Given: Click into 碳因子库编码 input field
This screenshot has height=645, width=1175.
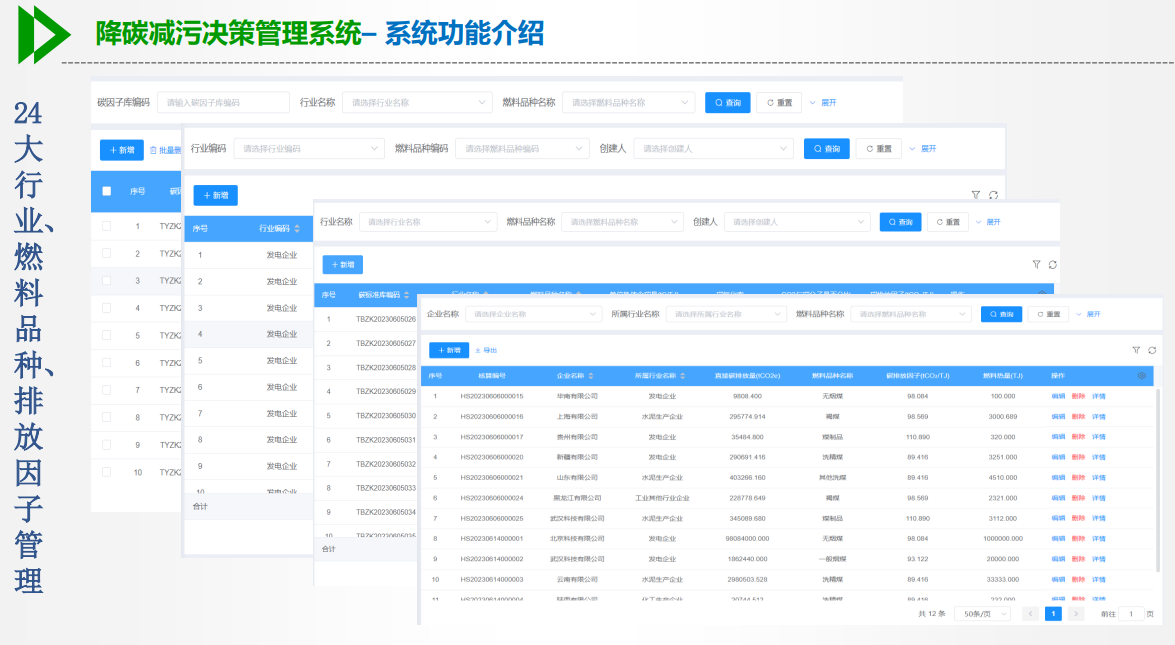Looking at the screenshot, I should [223, 103].
